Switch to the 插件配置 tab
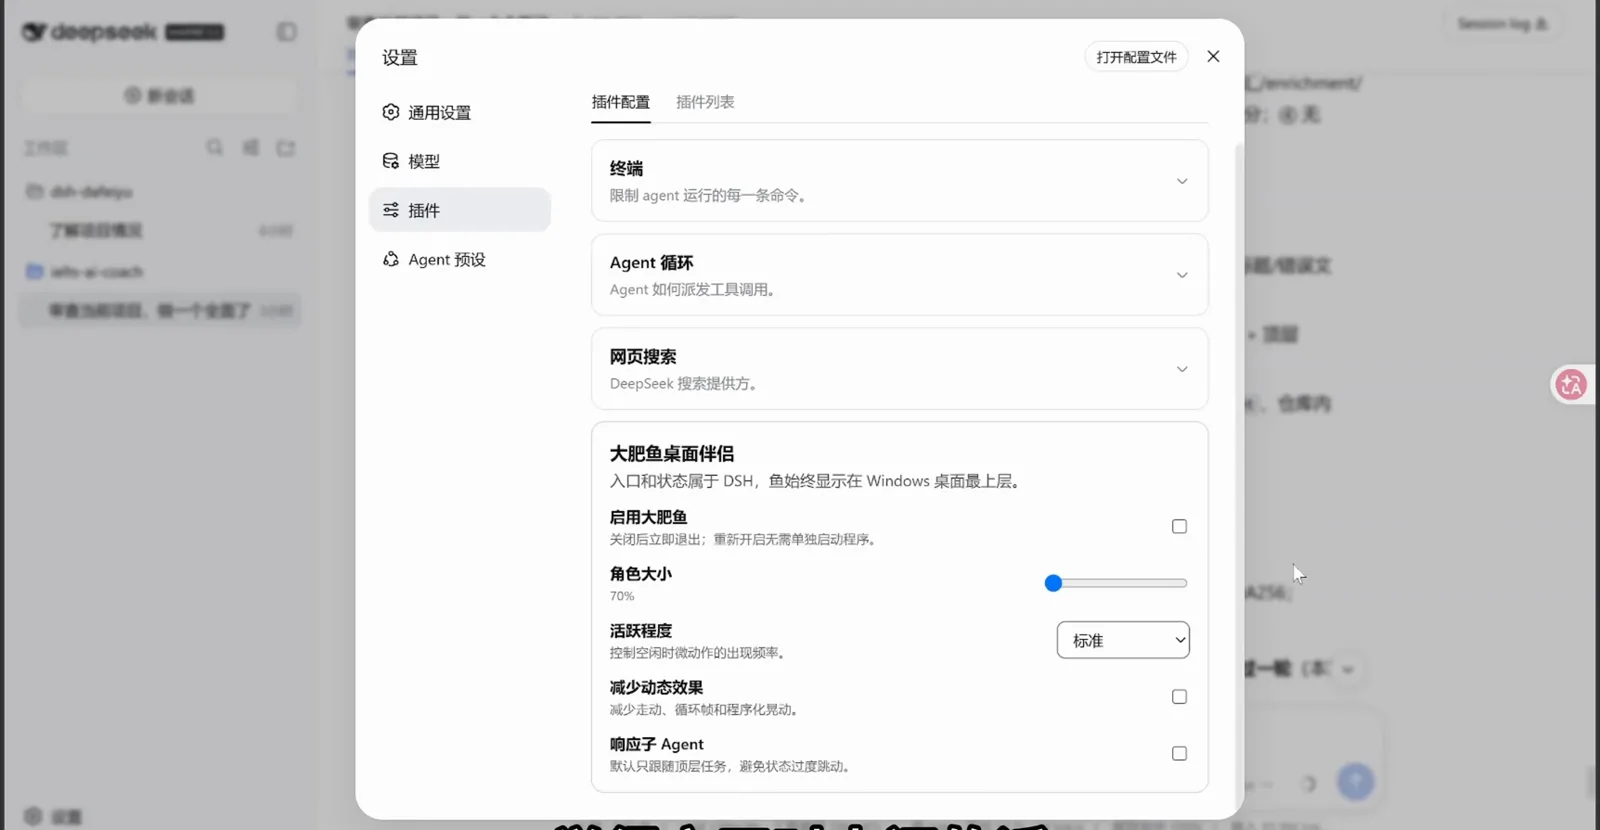 (620, 102)
